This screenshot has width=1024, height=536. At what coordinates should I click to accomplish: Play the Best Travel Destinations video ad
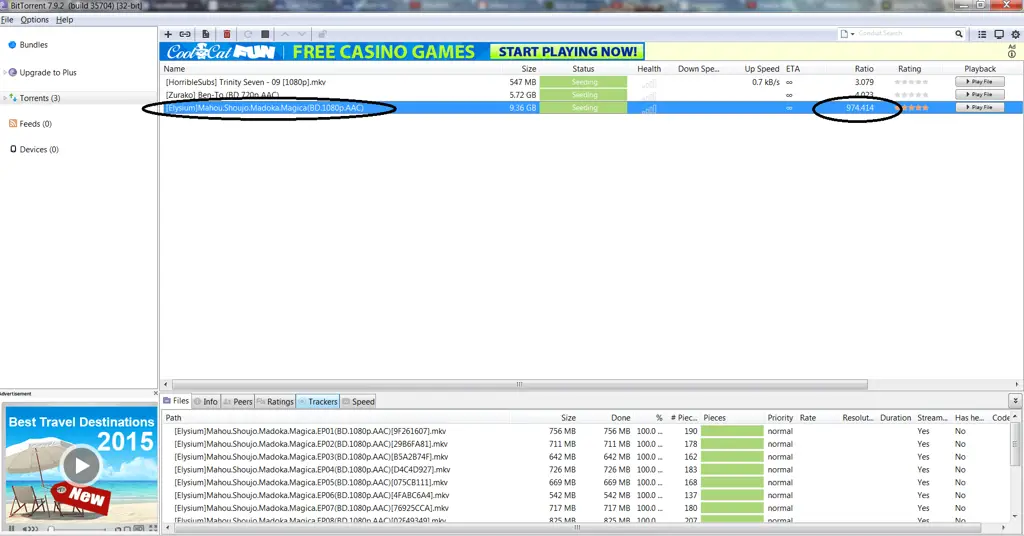(x=81, y=465)
